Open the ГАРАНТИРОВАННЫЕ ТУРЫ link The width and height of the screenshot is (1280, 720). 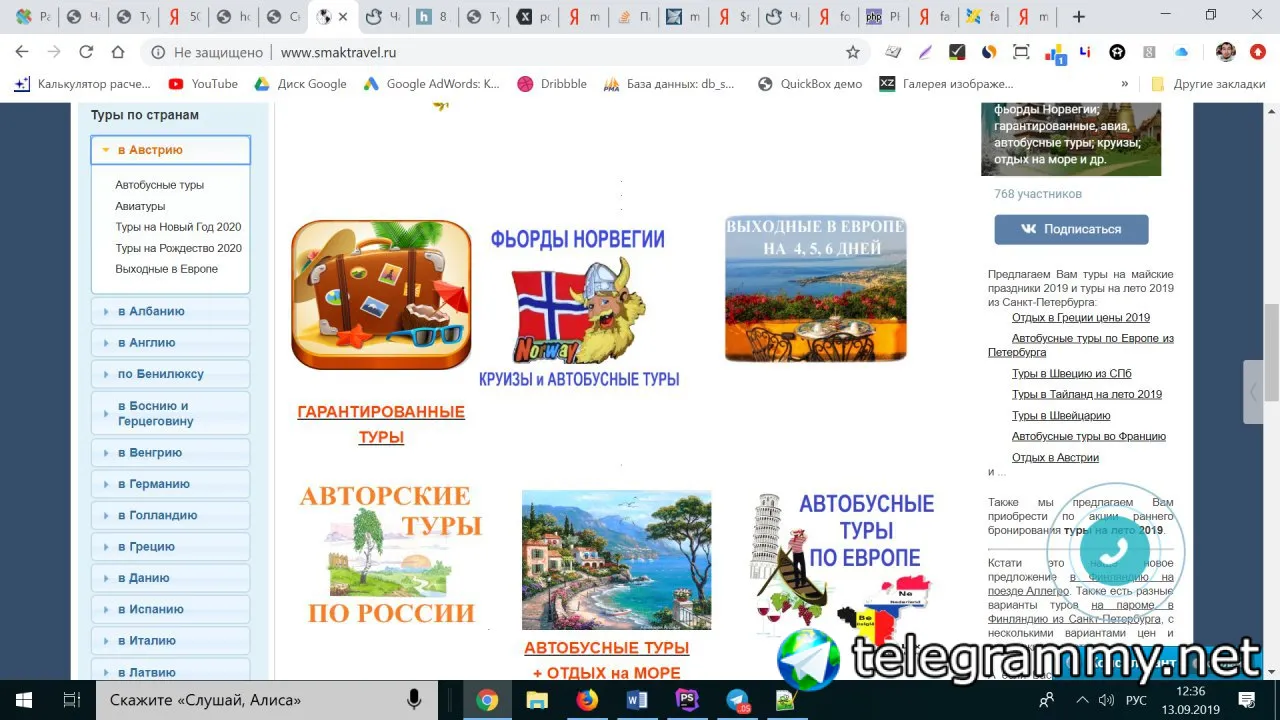[381, 424]
